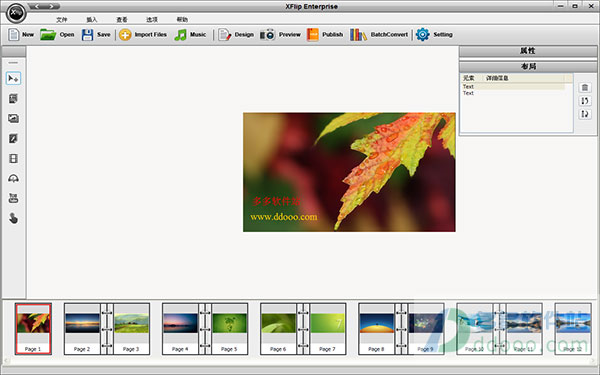Open BatchConvert from the toolbar
Image resolution: width=600 pixels, height=375 pixels.
(x=379, y=34)
